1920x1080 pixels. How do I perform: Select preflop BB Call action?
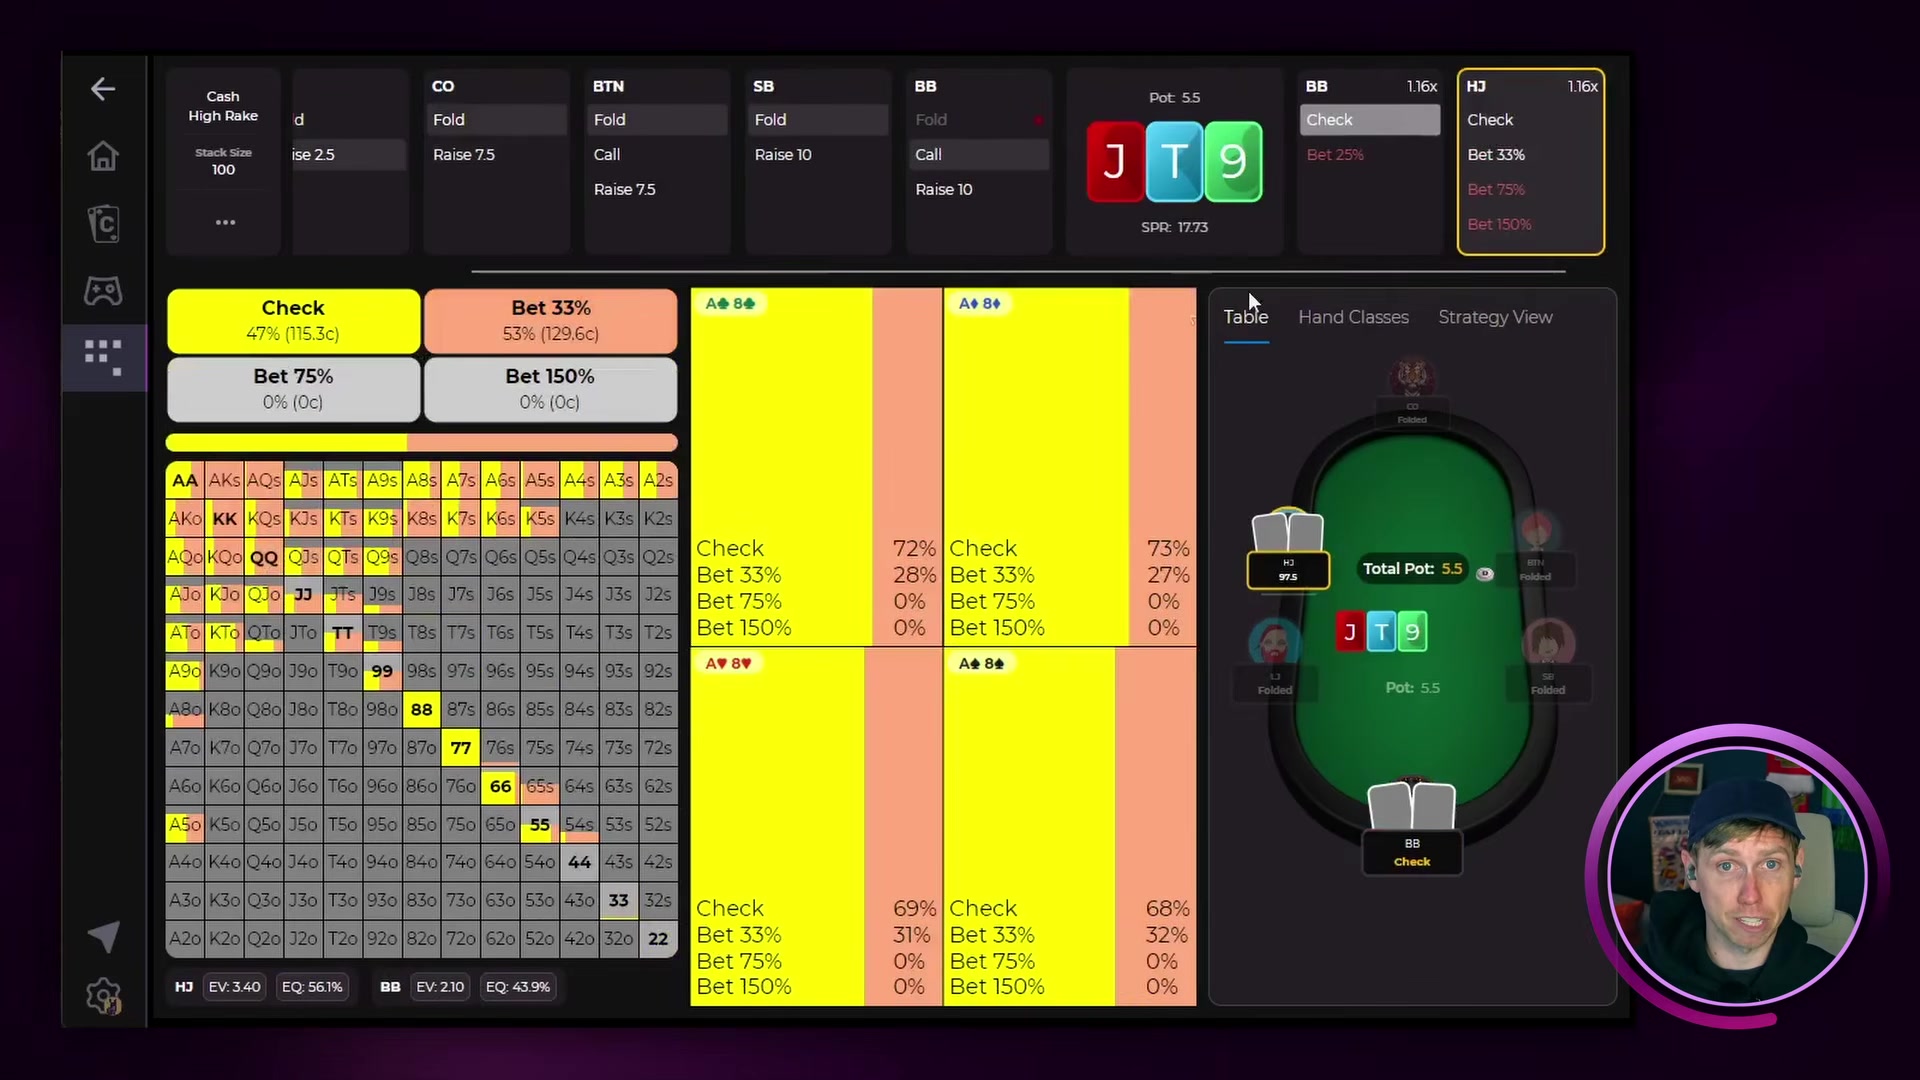pos(979,154)
